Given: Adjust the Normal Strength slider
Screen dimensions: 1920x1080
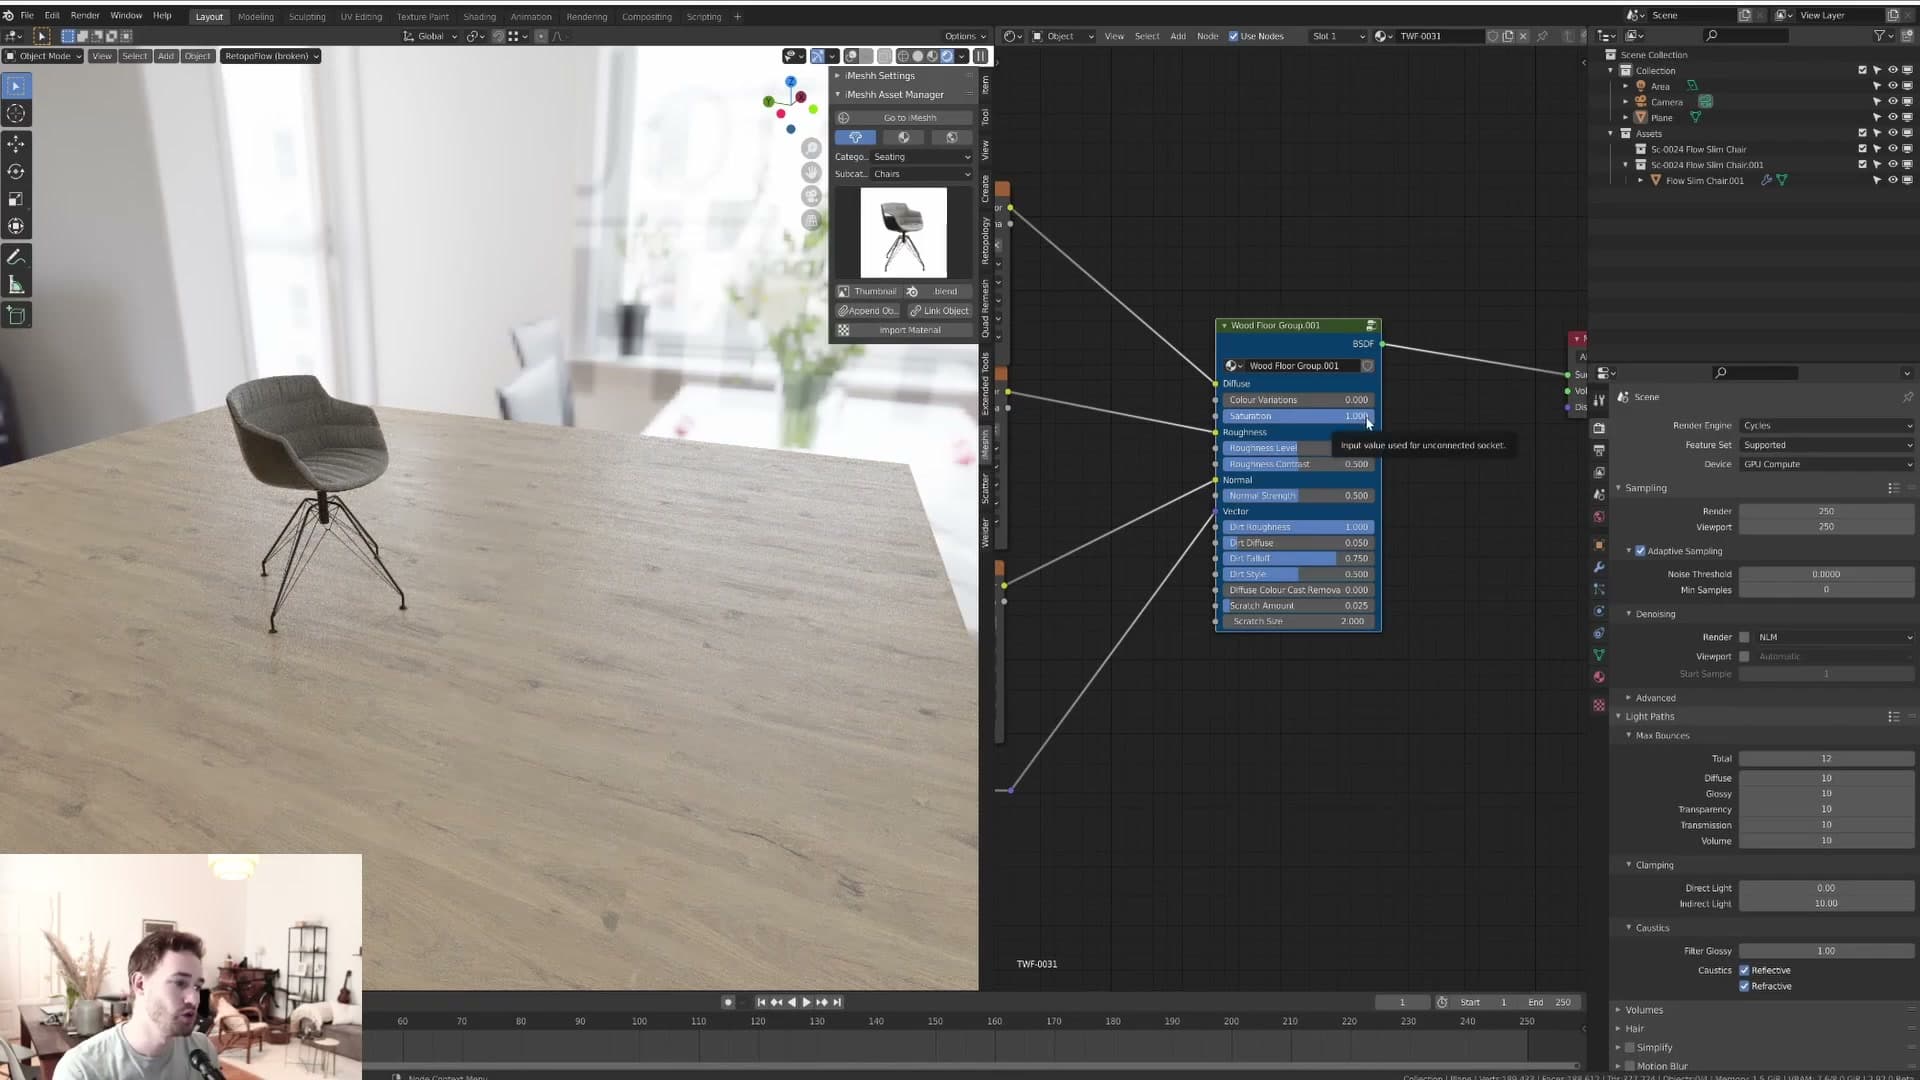Looking at the screenshot, I should [x=1298, y=496].
